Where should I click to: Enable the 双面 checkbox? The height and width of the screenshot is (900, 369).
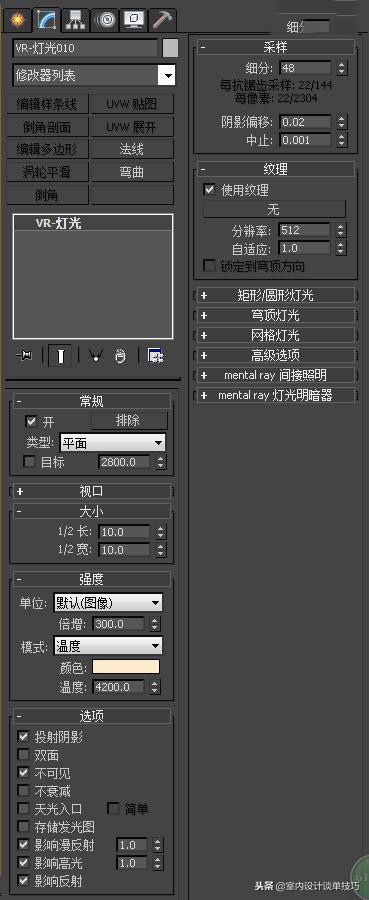(24, 755)
